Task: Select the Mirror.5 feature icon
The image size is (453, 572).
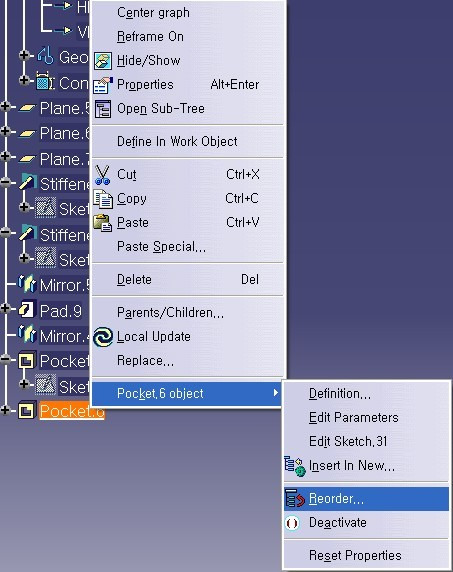Action: click(27, 284)
